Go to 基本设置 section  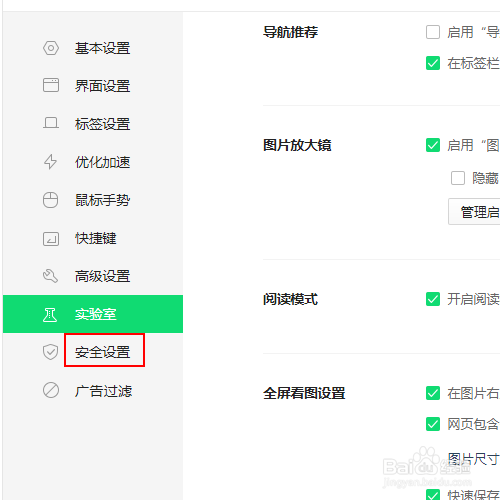(x=102, y=48)
